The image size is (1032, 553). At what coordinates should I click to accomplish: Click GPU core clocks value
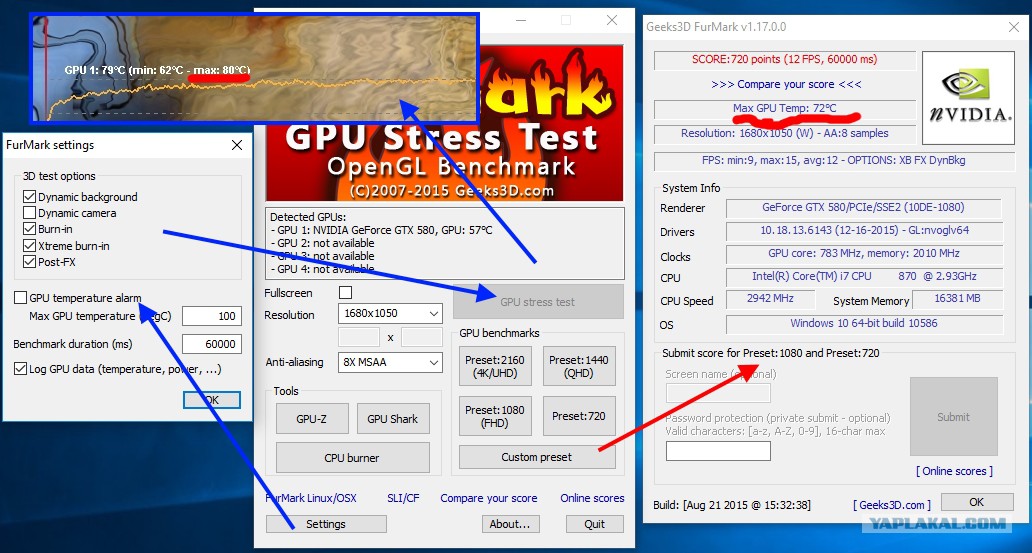tap(864, 254)
